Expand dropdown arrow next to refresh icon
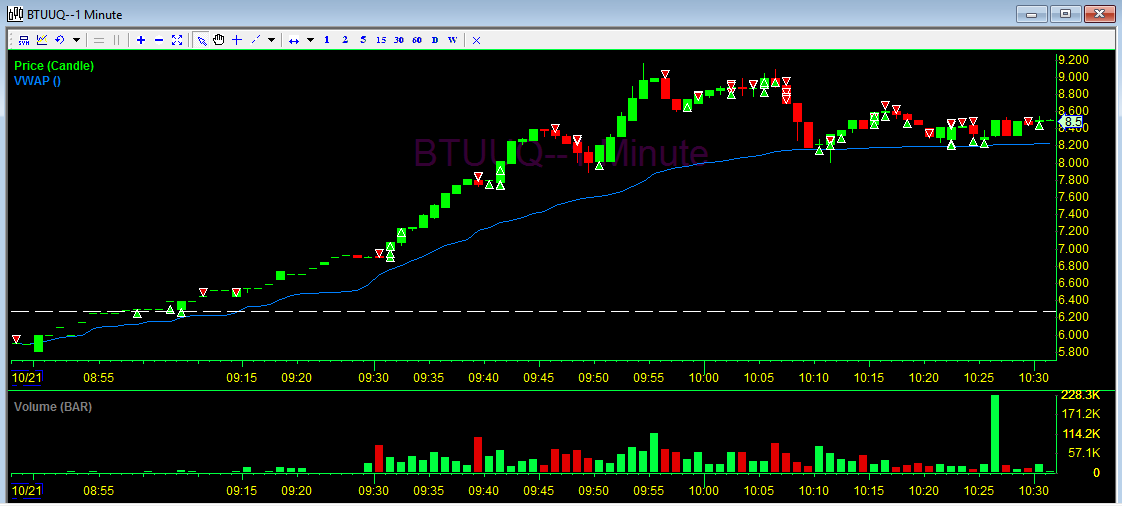This screenshot has height=506, width=1122. [x=77, y=40]
